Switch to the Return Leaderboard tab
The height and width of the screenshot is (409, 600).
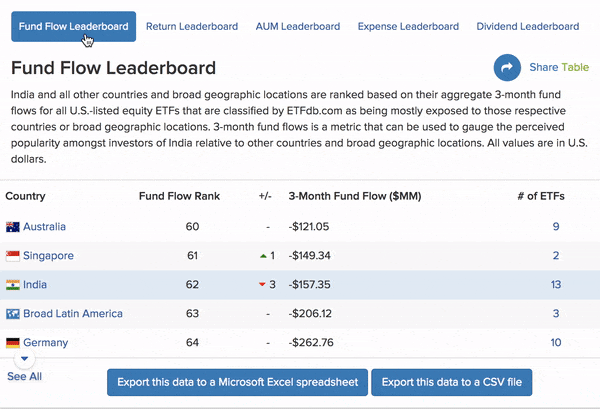(x=192, y=27)
